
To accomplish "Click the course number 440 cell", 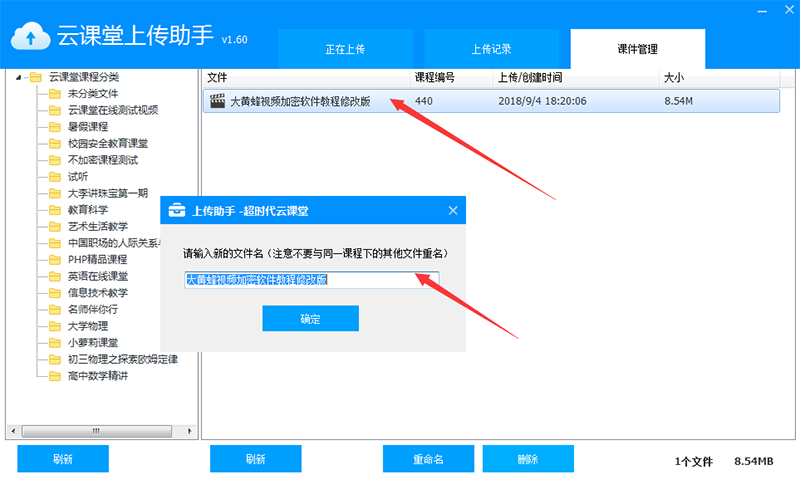I will click(x=423, y=101).
